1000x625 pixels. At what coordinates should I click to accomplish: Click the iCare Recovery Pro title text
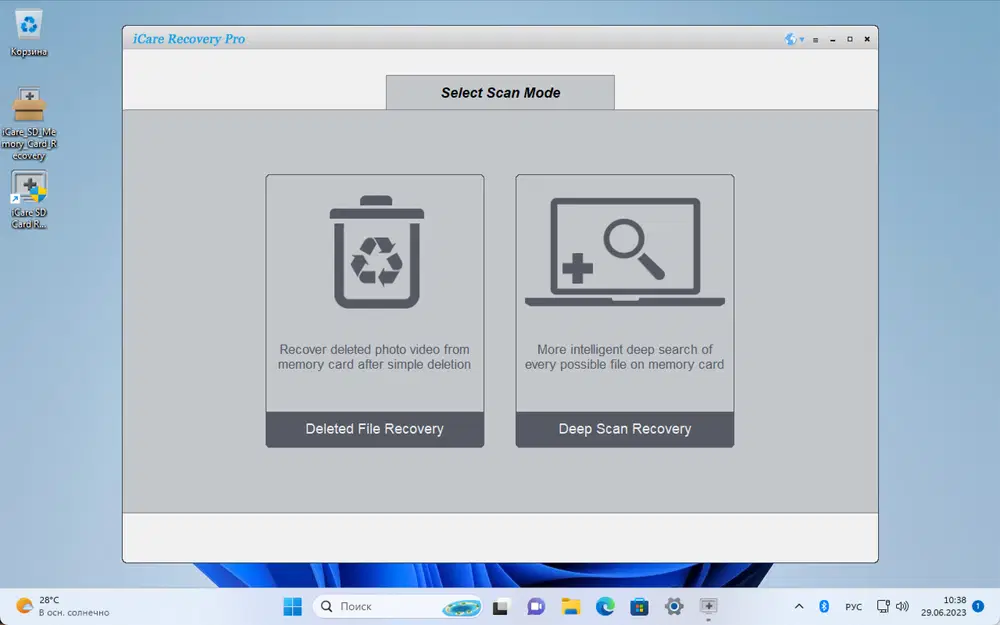point(189,39)
